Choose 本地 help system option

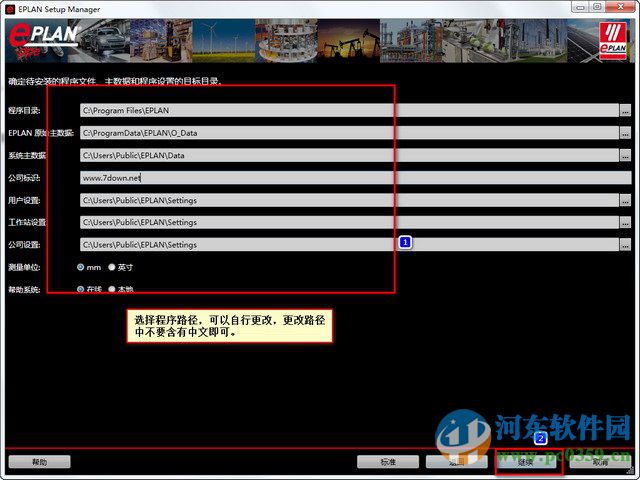click(112, 289)
